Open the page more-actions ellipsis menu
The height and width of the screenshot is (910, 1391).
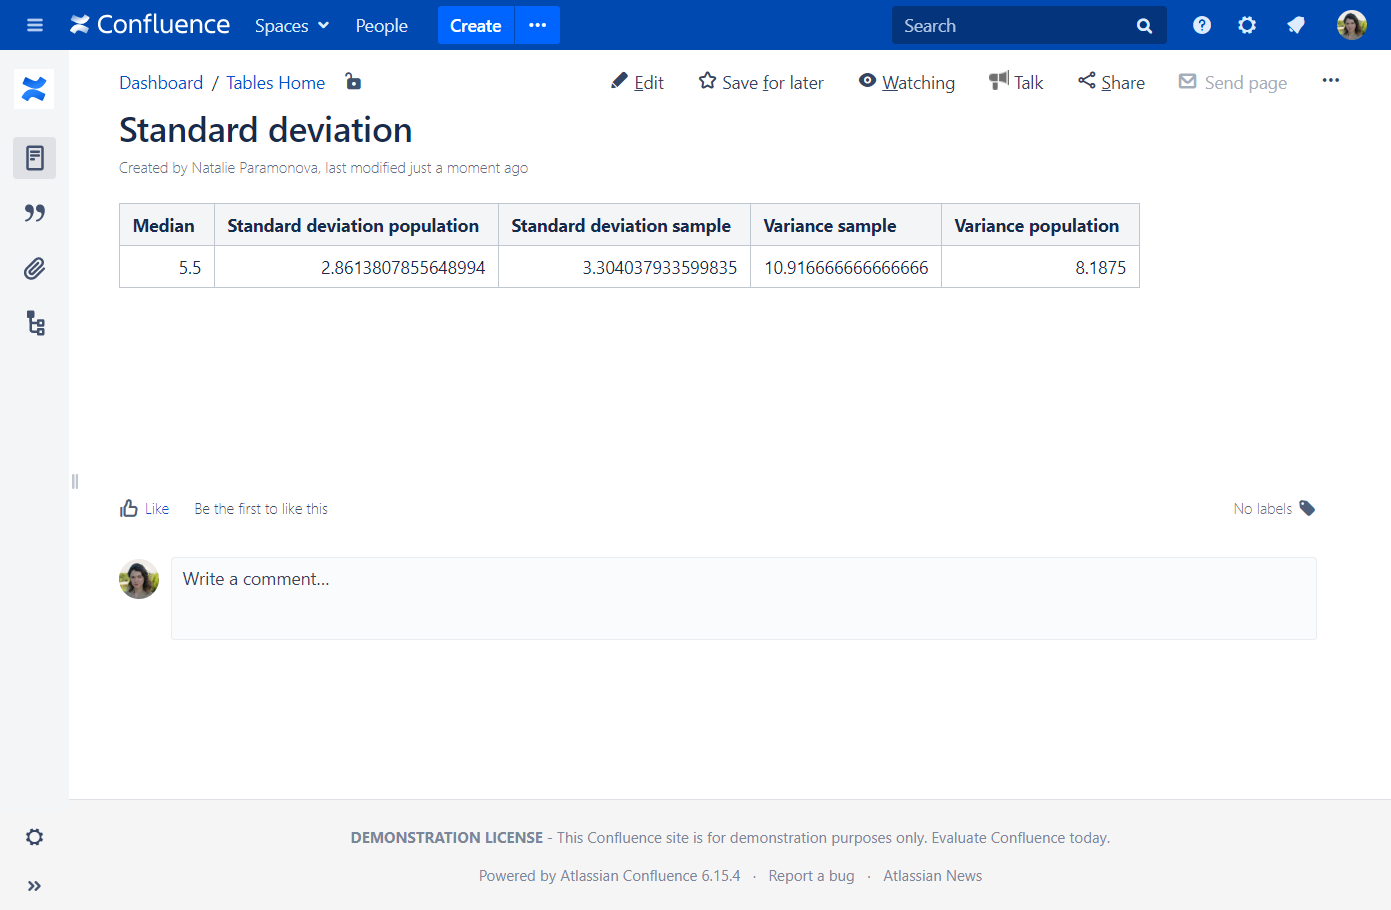[1330, 81]
